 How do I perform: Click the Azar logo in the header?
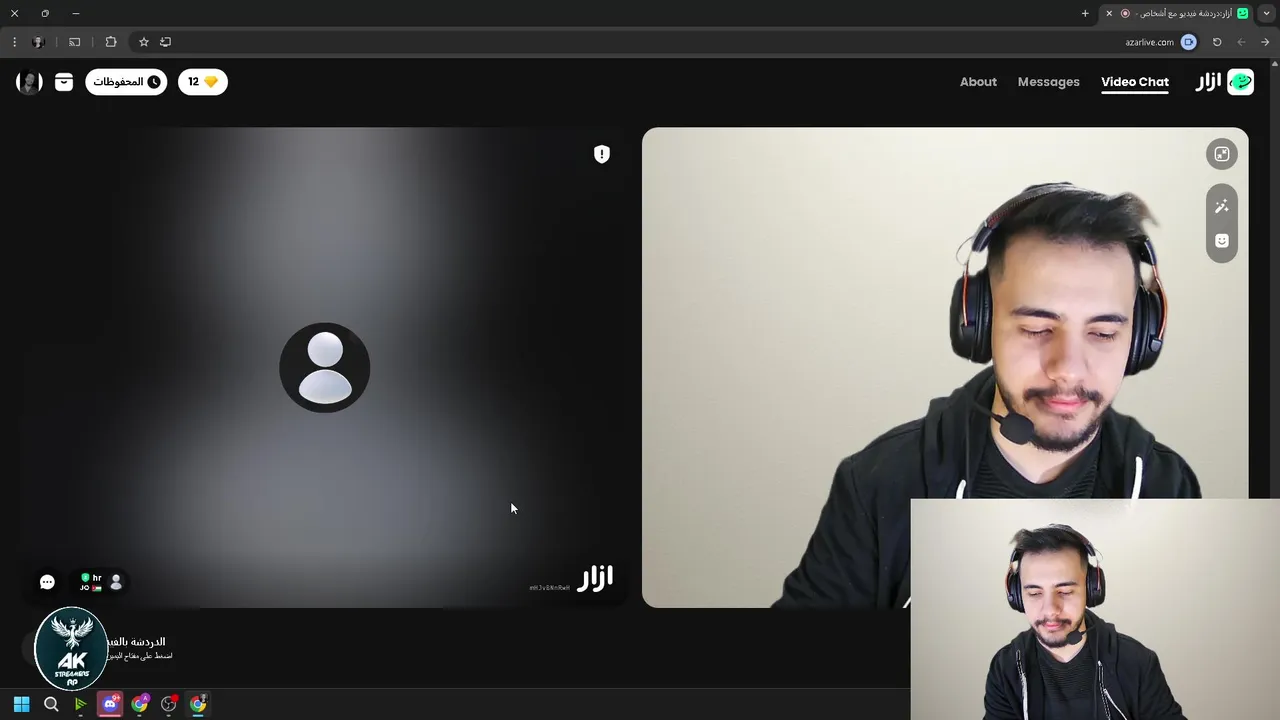click(x=1225, y=82)
